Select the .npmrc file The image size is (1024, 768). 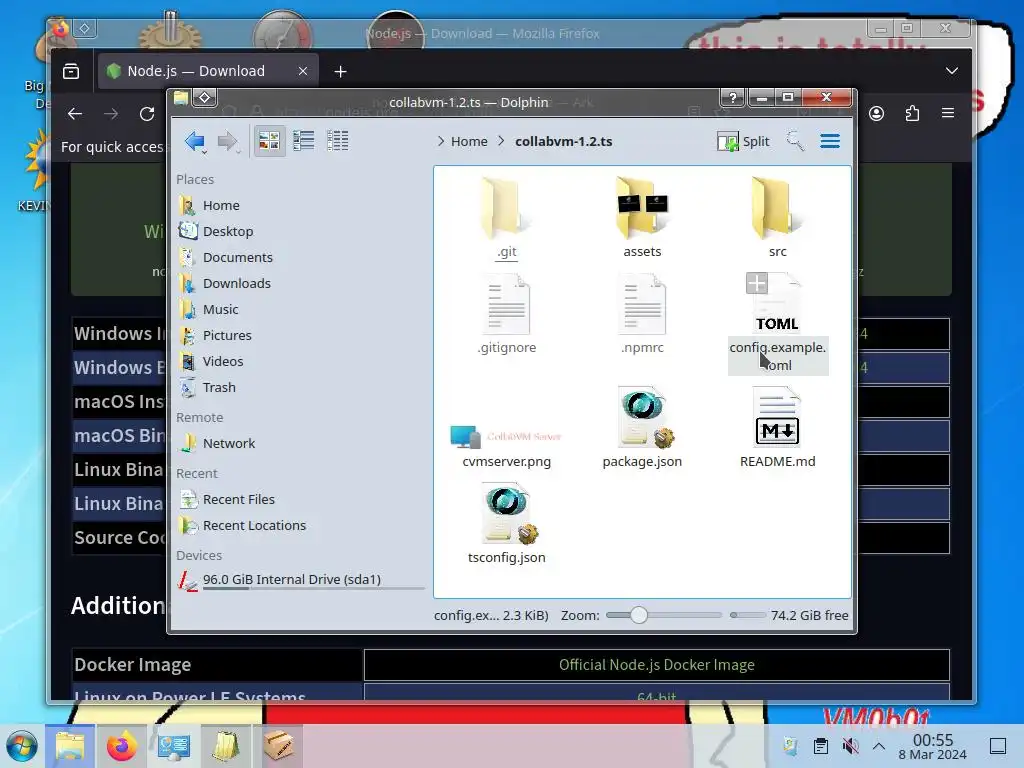(642, 315)
